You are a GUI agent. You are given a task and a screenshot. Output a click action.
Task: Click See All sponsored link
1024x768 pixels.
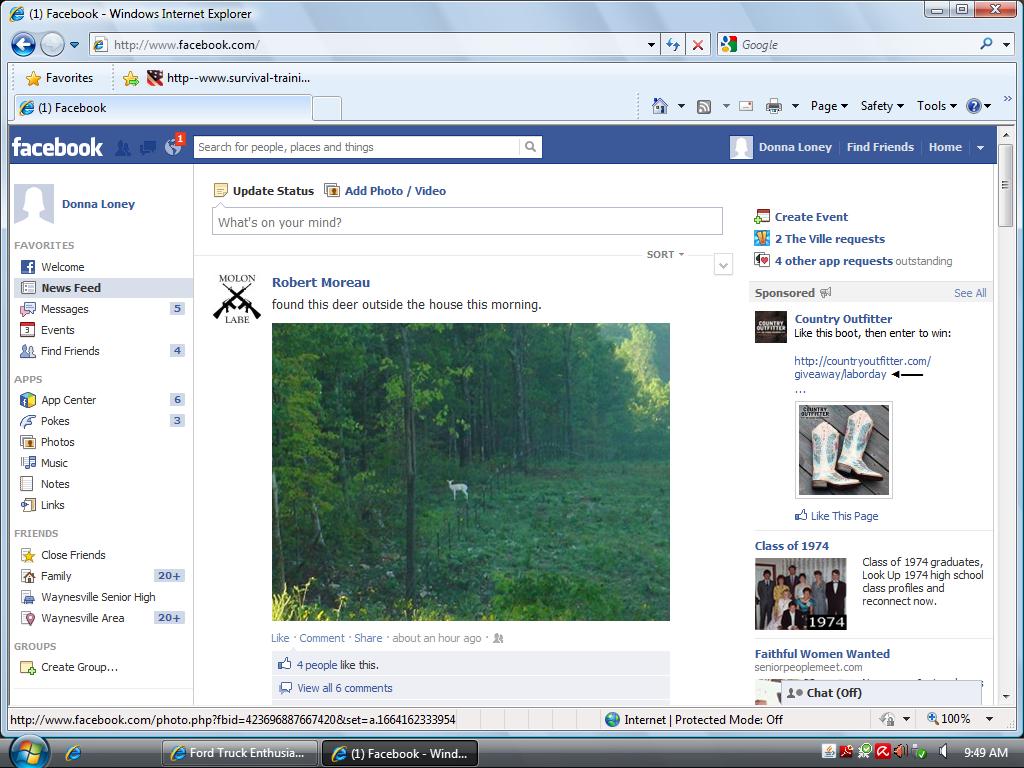[970, 293]
